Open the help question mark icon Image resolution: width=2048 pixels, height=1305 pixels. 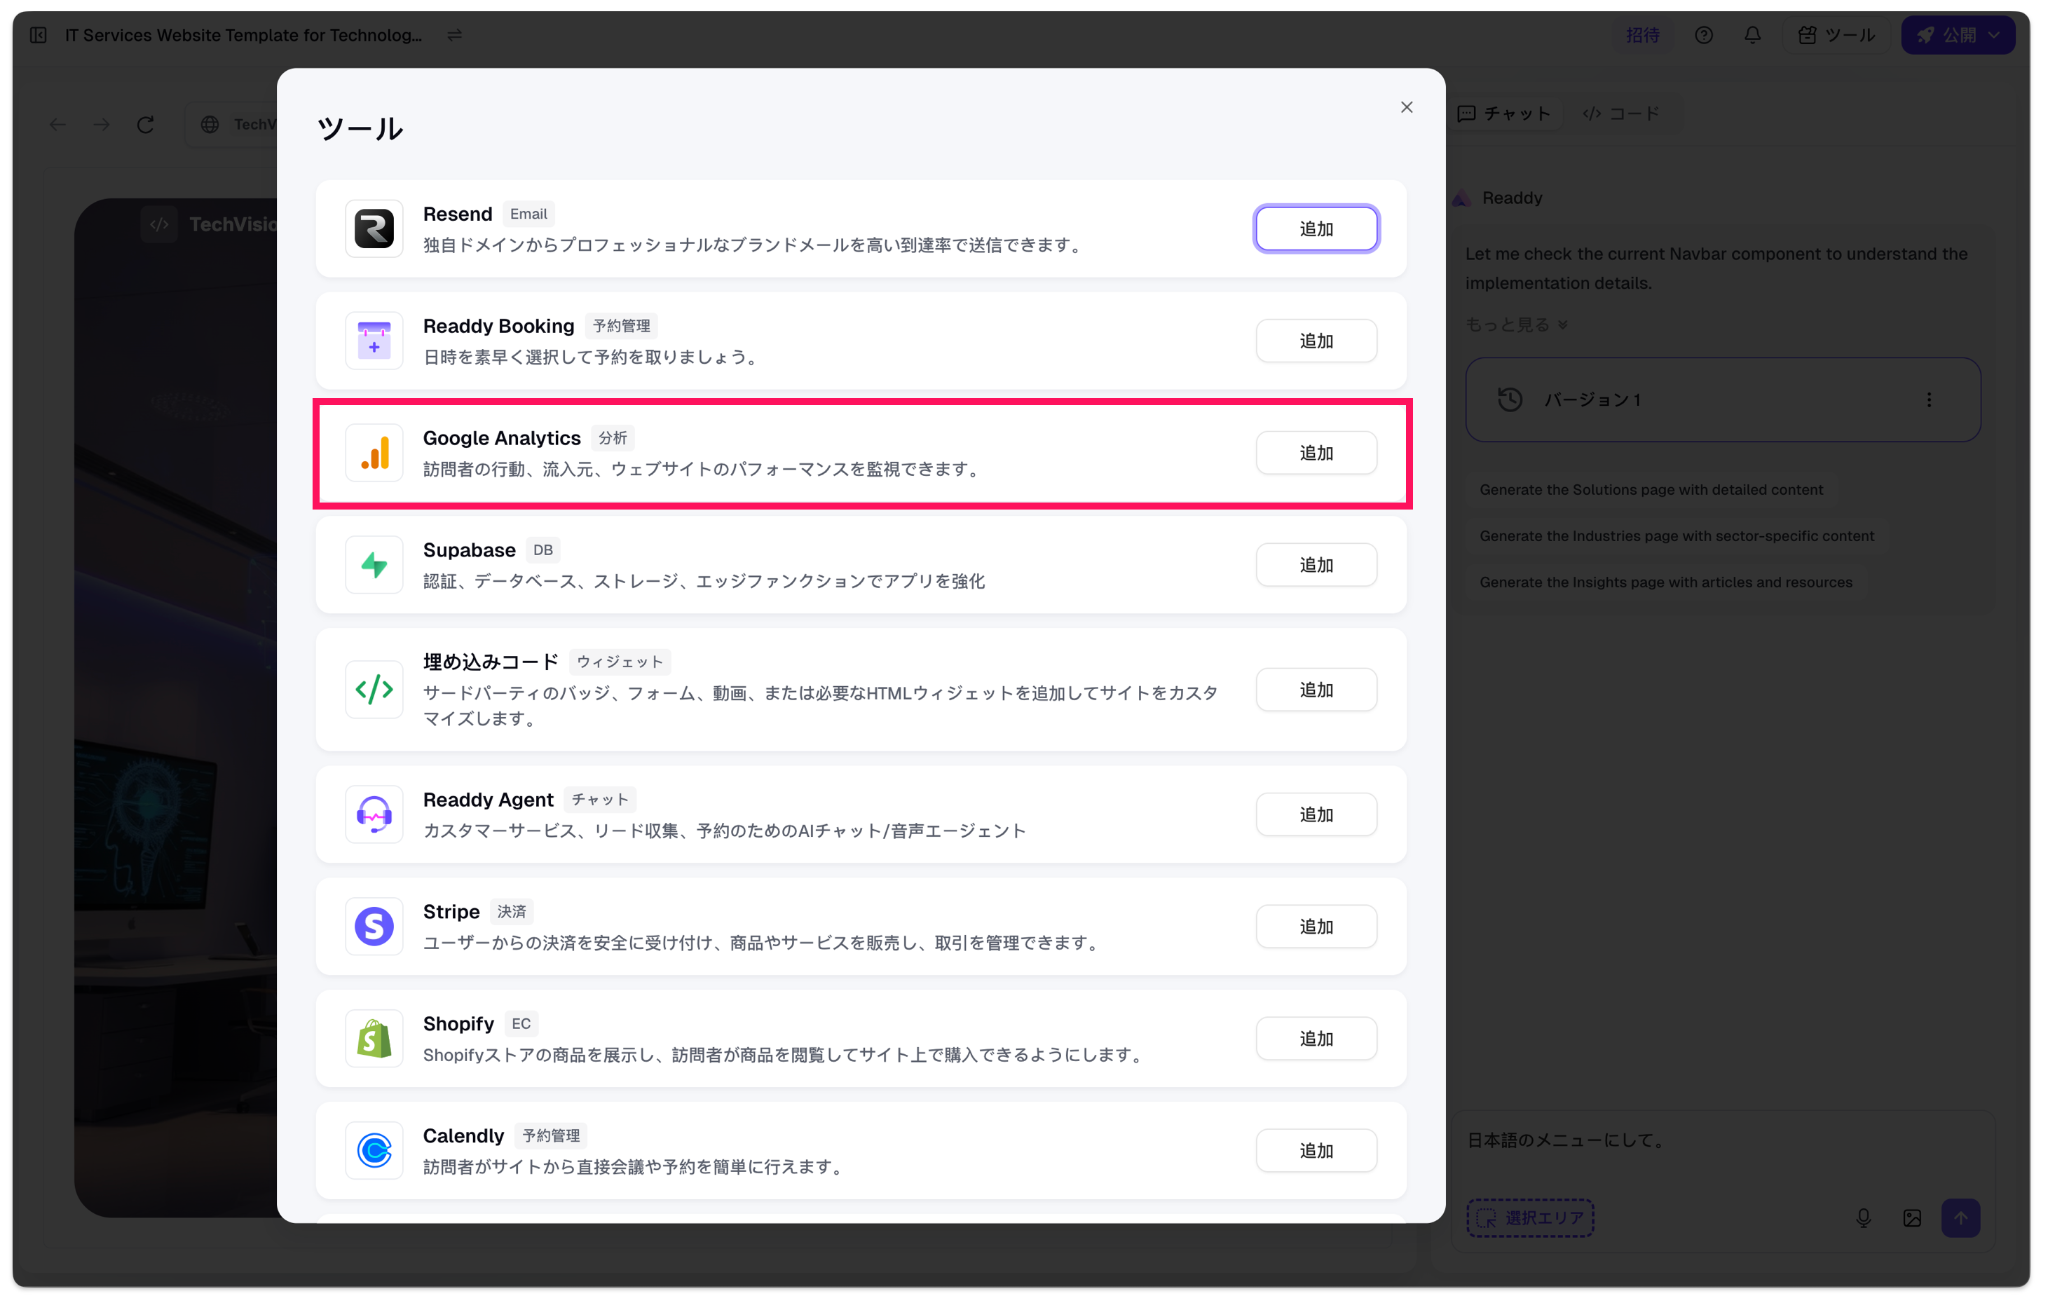(1704, 35)
